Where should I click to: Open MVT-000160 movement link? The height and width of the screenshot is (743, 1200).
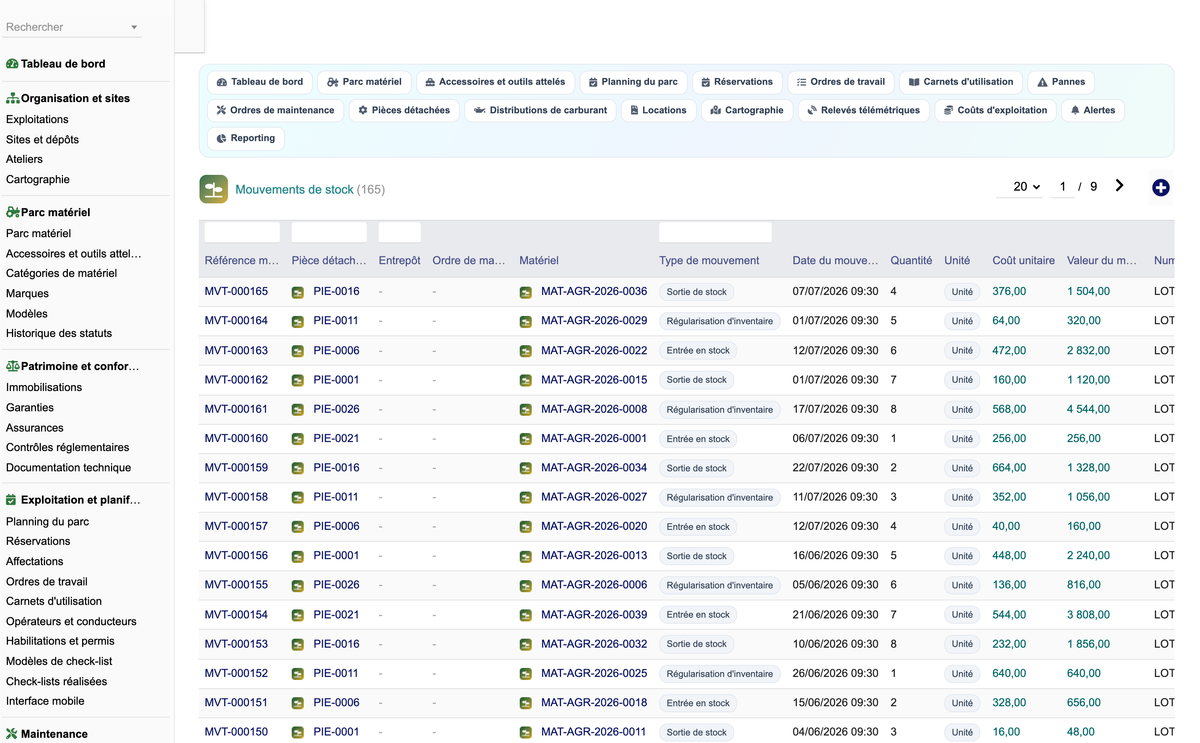(x=236, y=439)
